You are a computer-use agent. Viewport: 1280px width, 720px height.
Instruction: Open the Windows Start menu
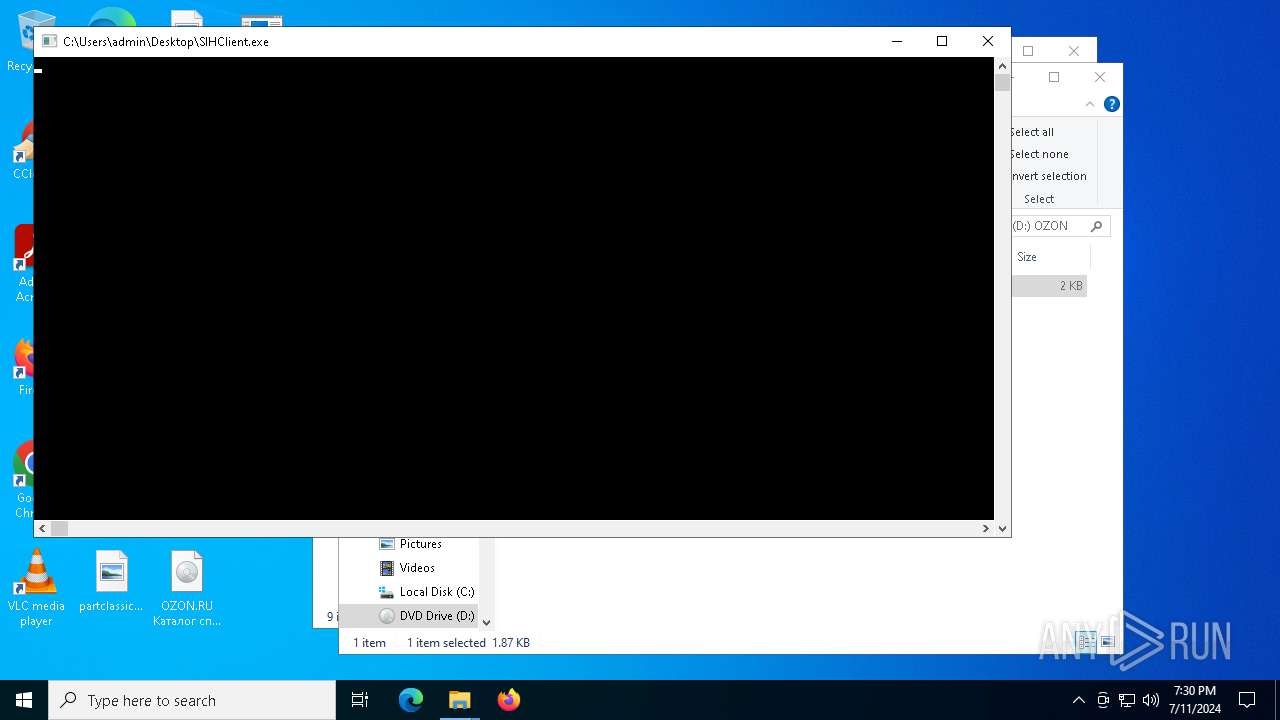[x=24, y=700]
